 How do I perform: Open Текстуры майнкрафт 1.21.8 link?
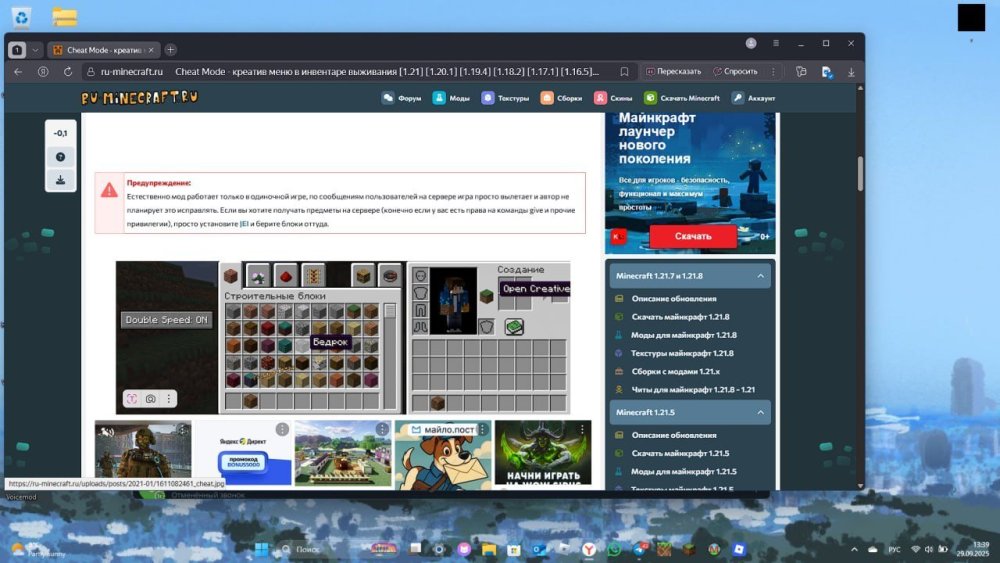click(682, 353)
